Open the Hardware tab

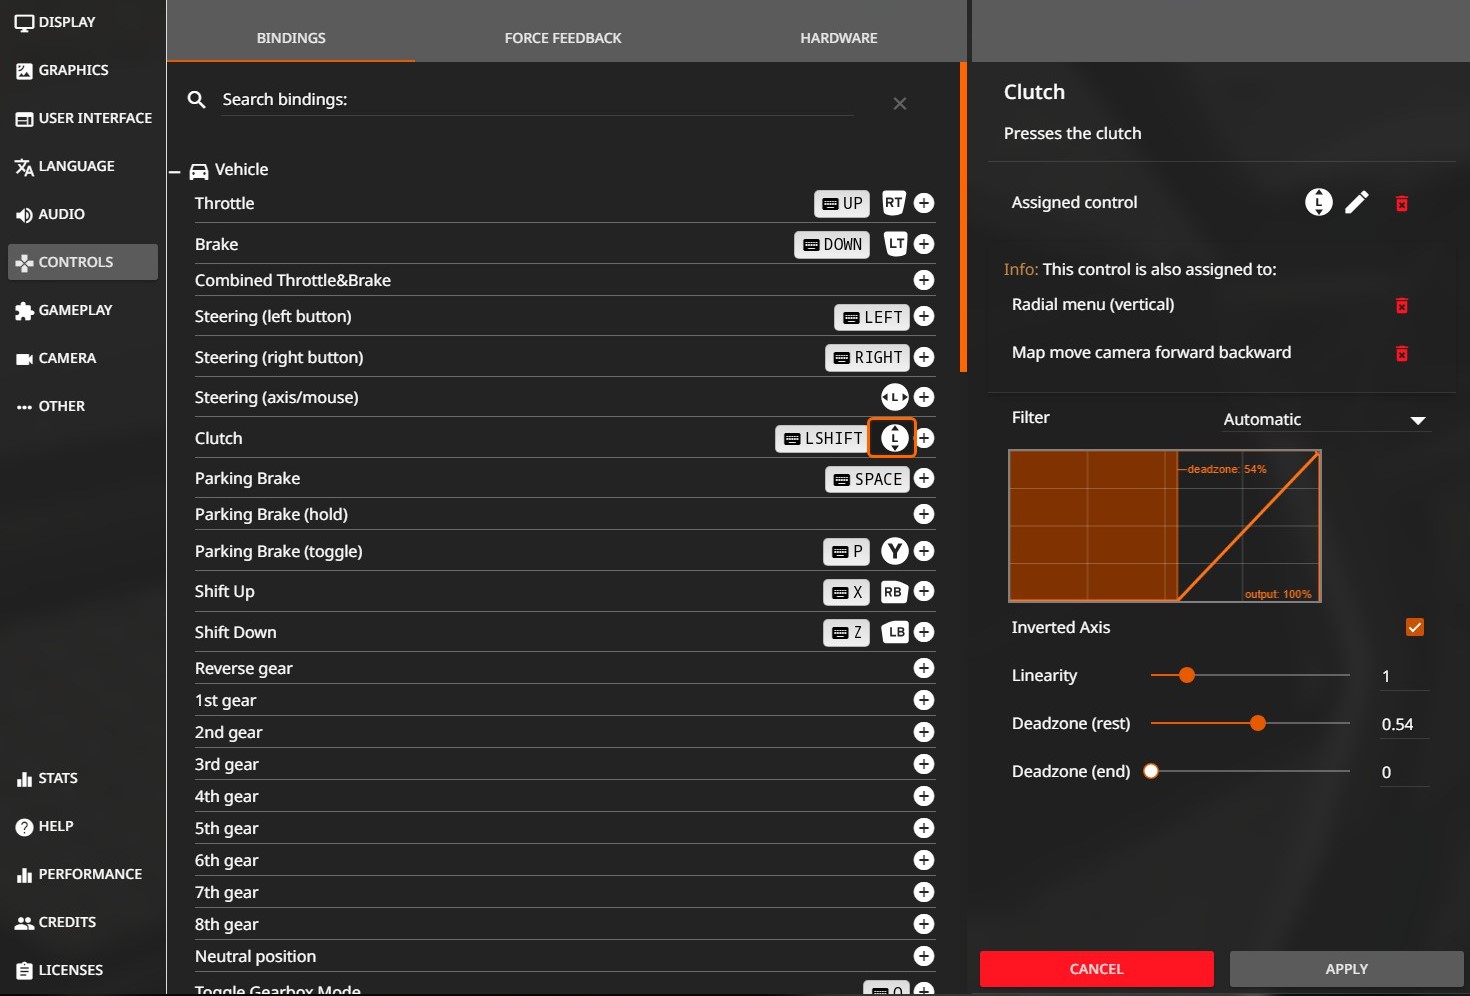point(839,38)
